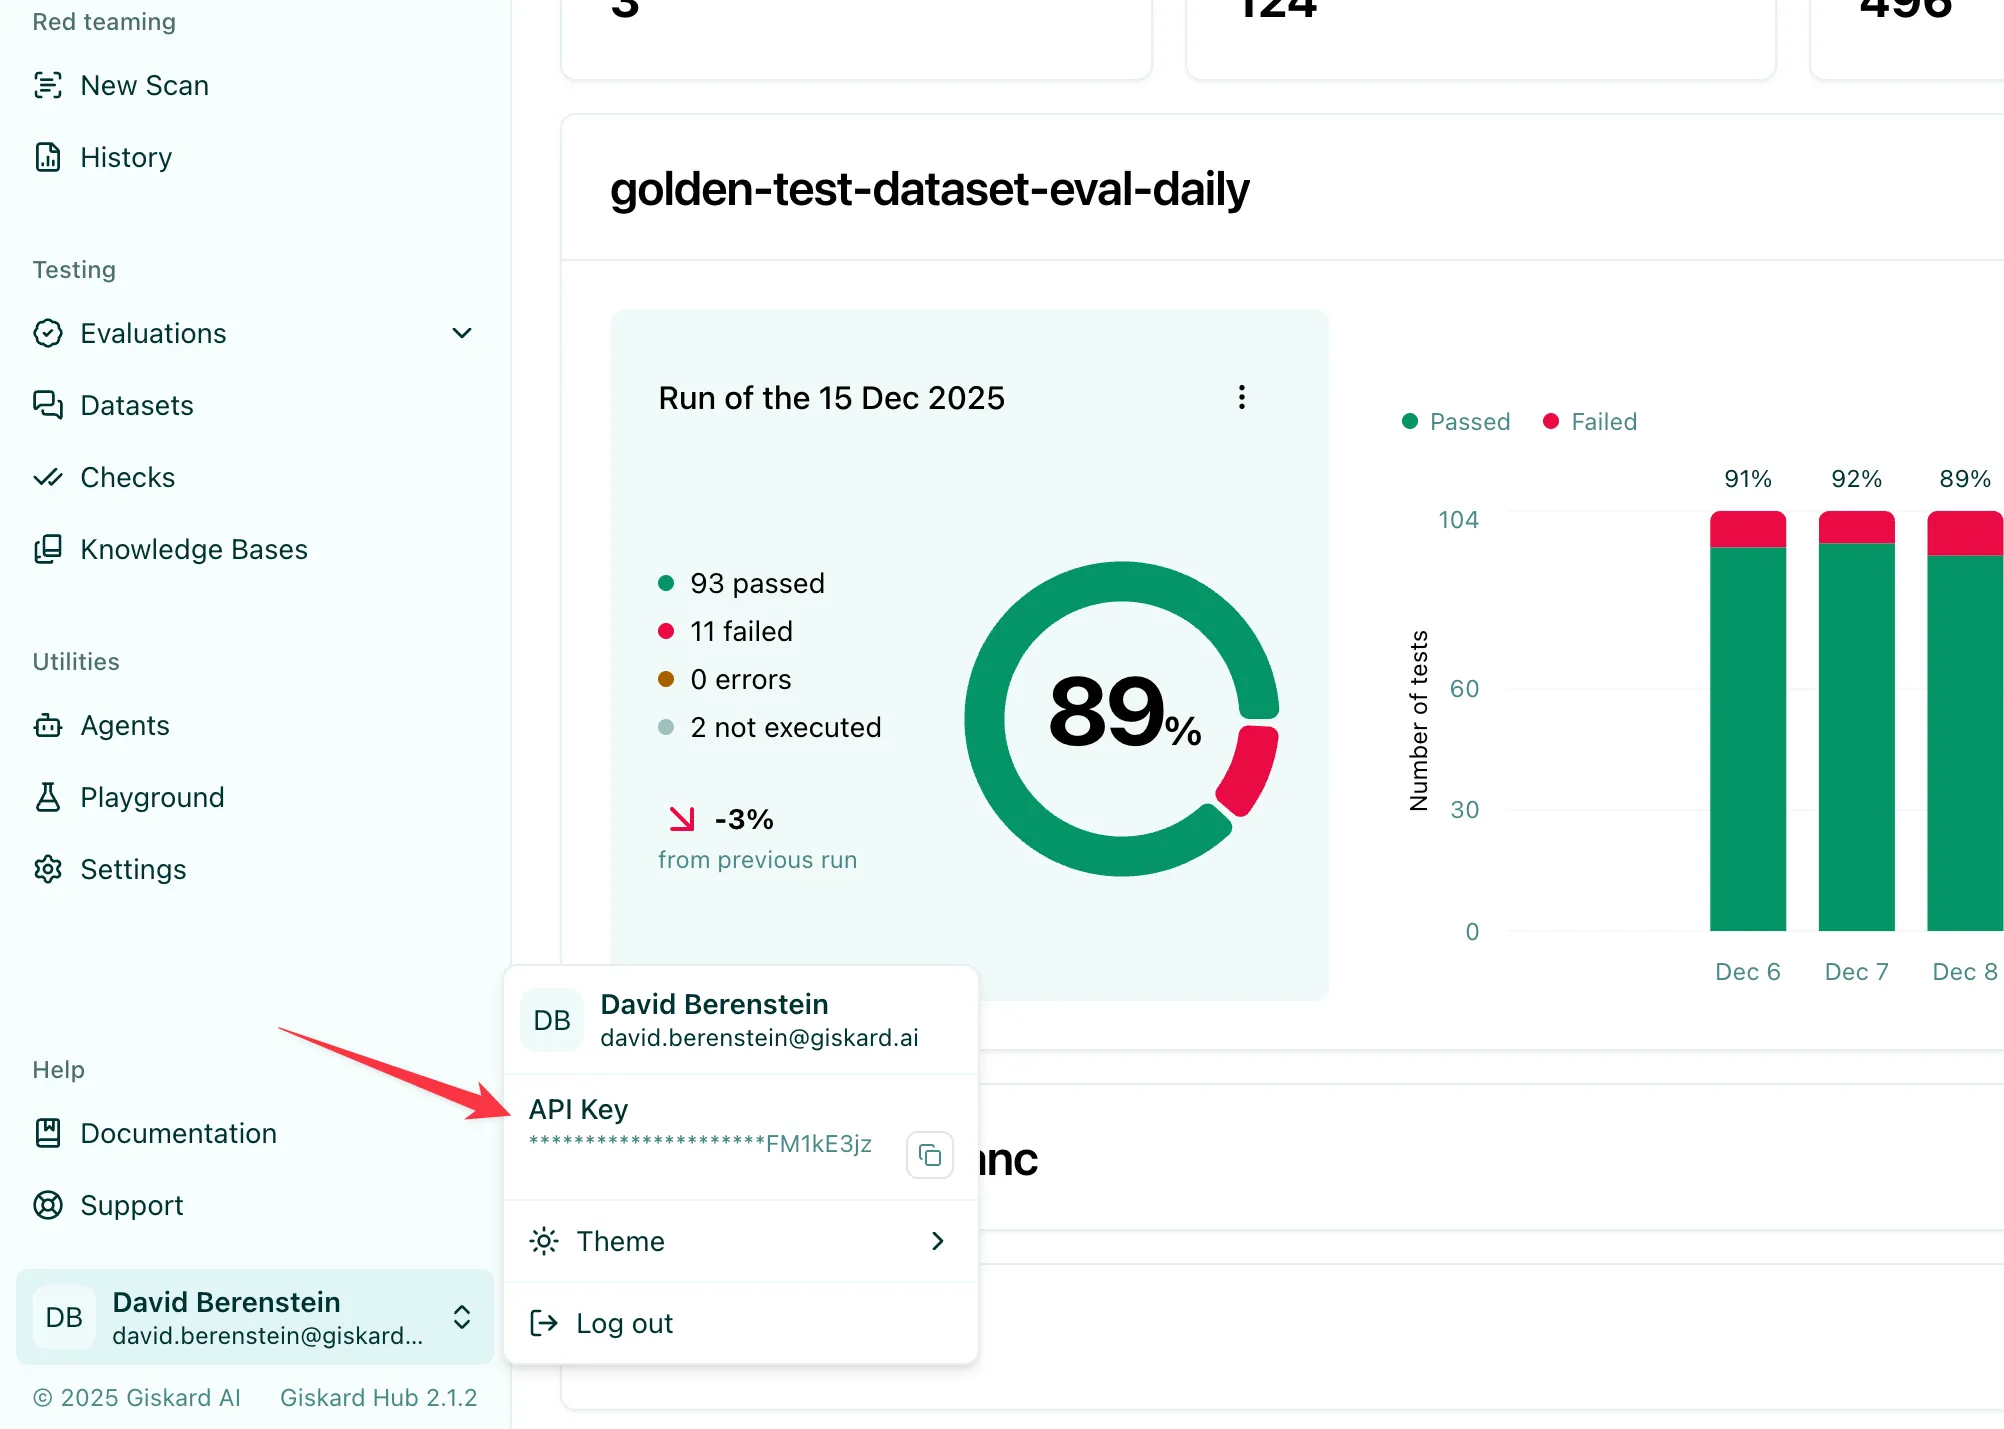
Task: Open the History icon in sidebar
Action: (x=49, y=157)
